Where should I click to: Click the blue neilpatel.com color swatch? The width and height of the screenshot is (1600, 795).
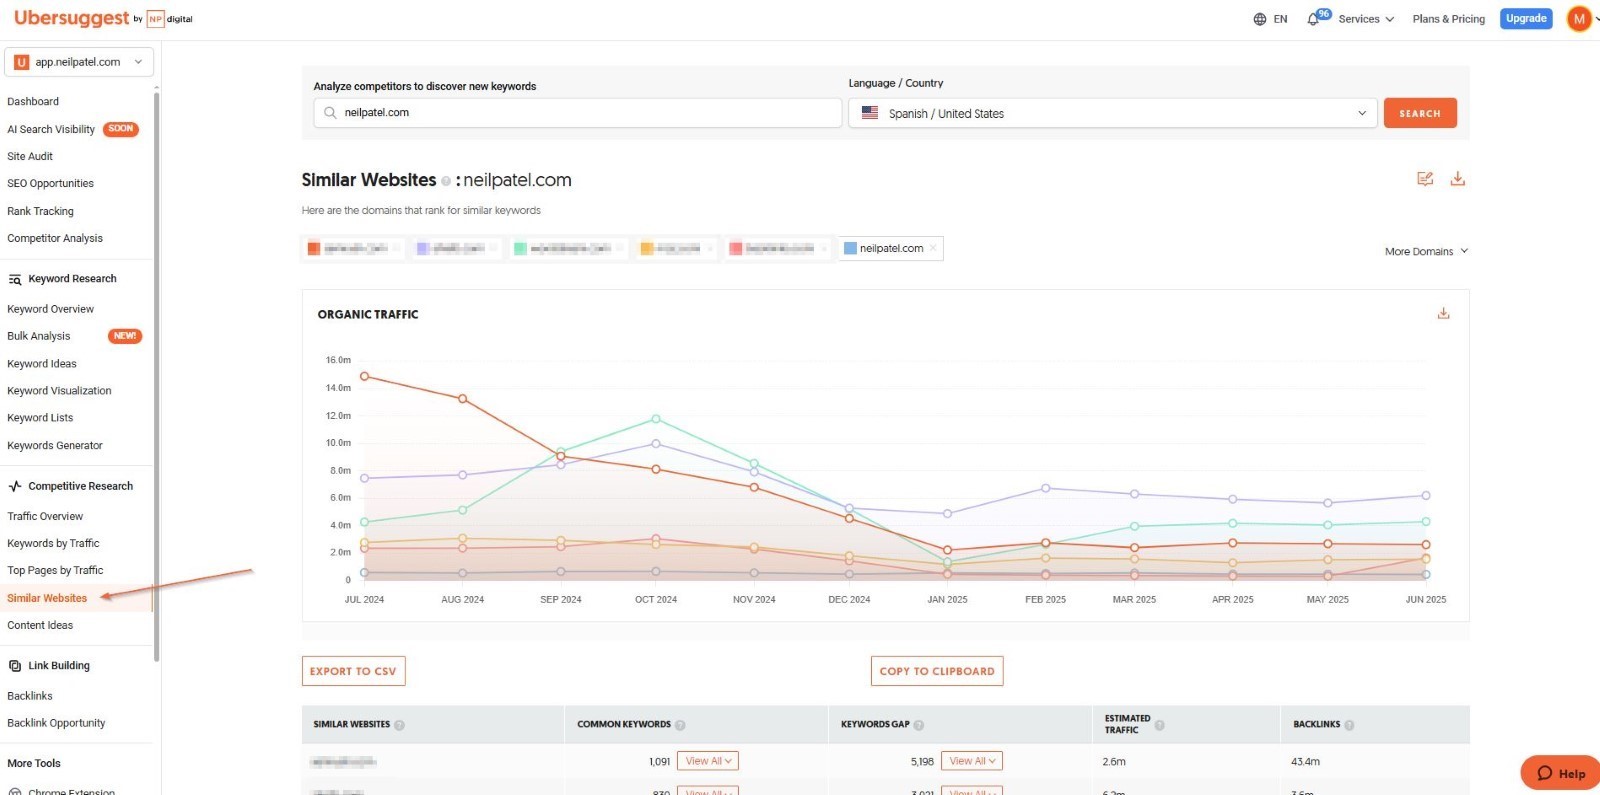point(850,249)
